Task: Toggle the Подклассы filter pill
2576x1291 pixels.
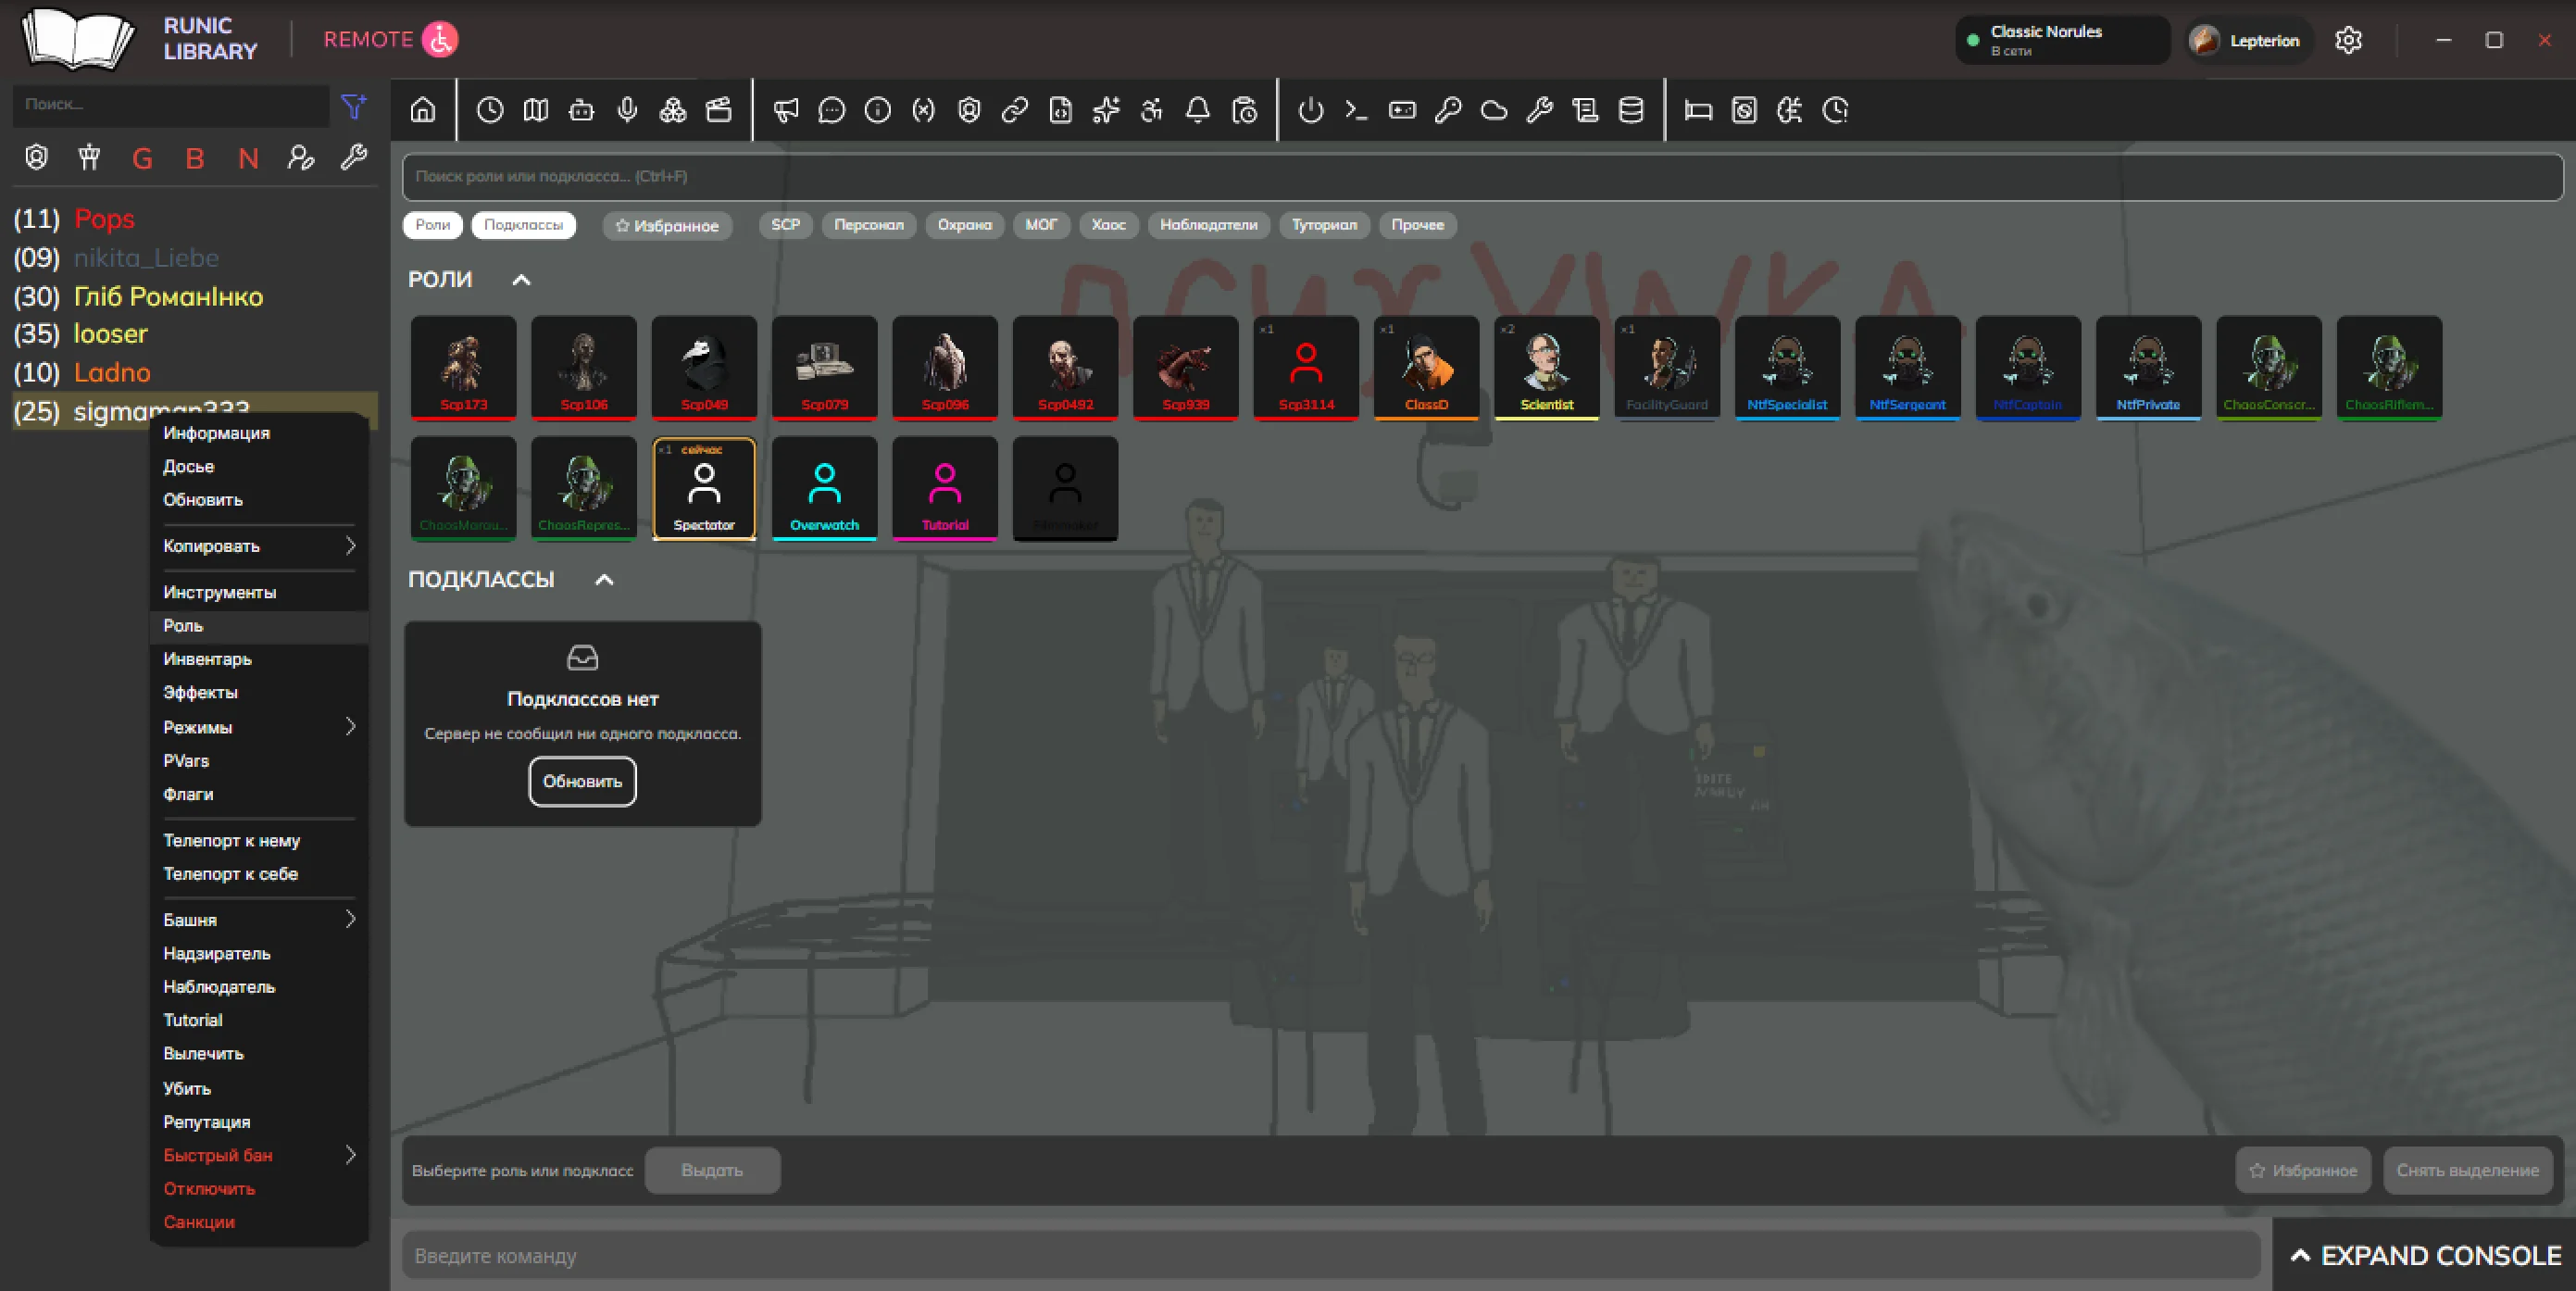Action: pos(524,225)
